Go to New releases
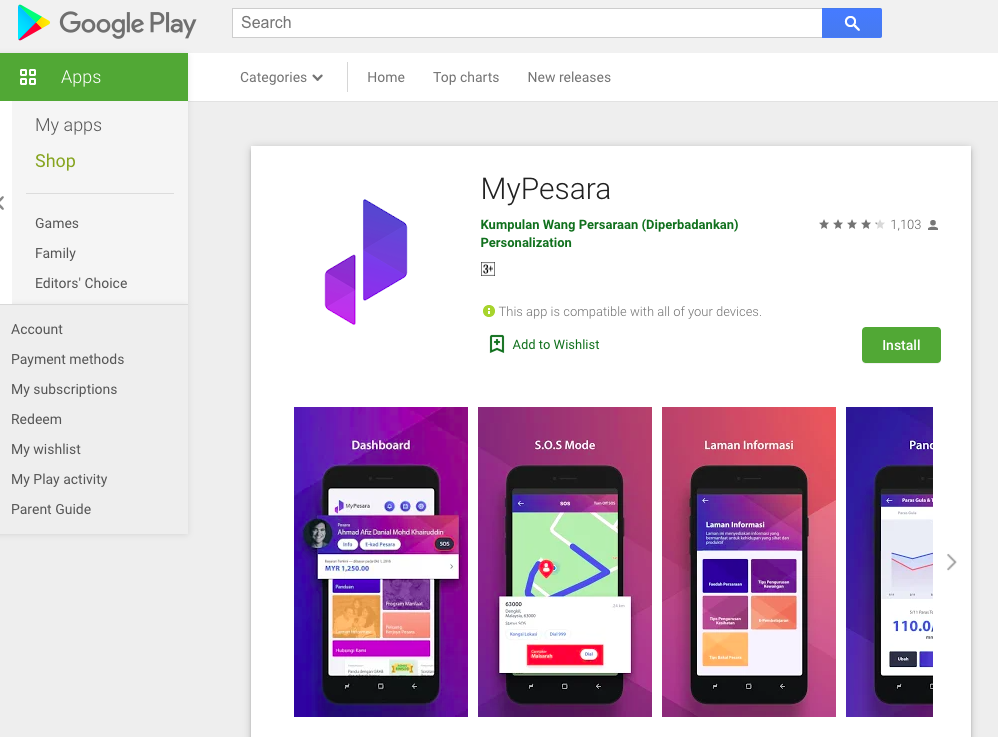The image size is (998, 737). [569, 77]
